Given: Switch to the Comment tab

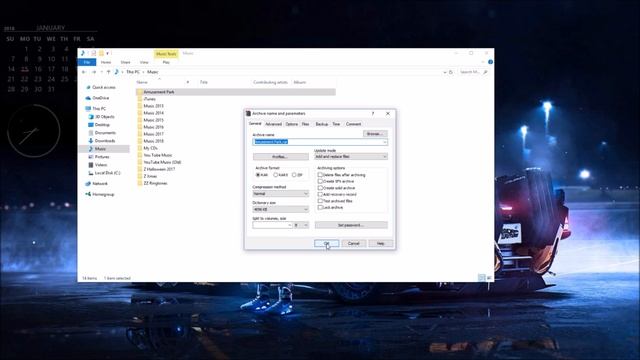Looking at the screenshot, I should 353,124.
